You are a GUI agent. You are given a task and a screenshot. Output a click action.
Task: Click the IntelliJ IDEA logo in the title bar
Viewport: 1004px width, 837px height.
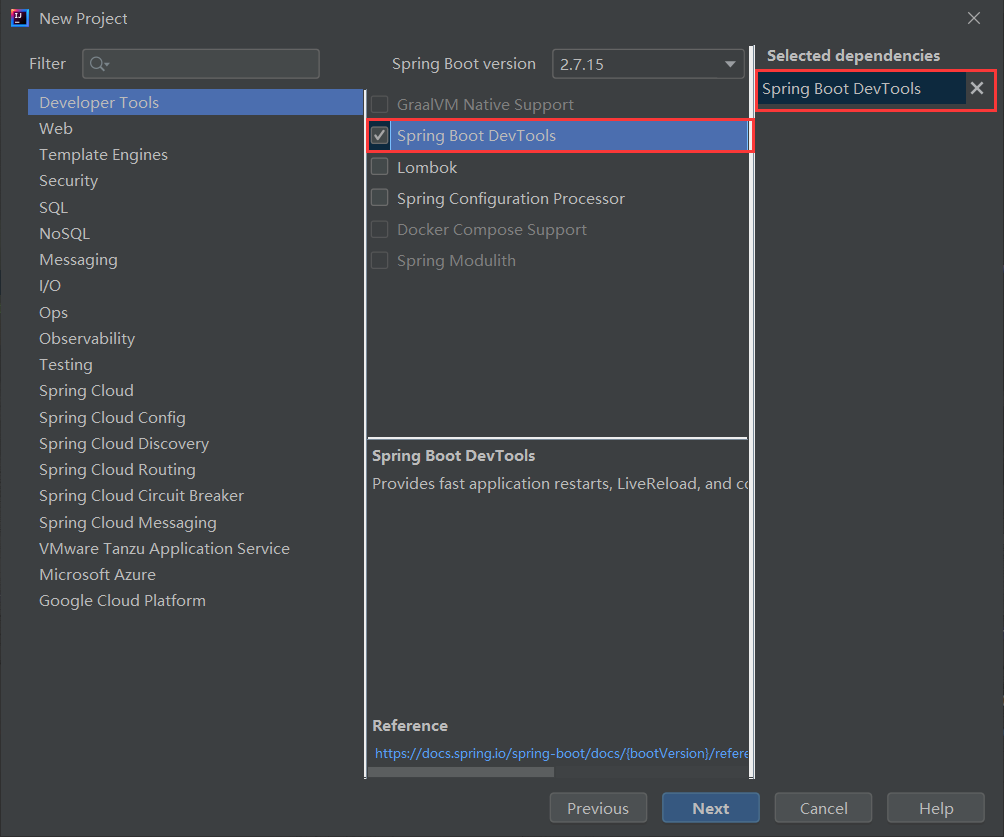[x=18, y=18]
